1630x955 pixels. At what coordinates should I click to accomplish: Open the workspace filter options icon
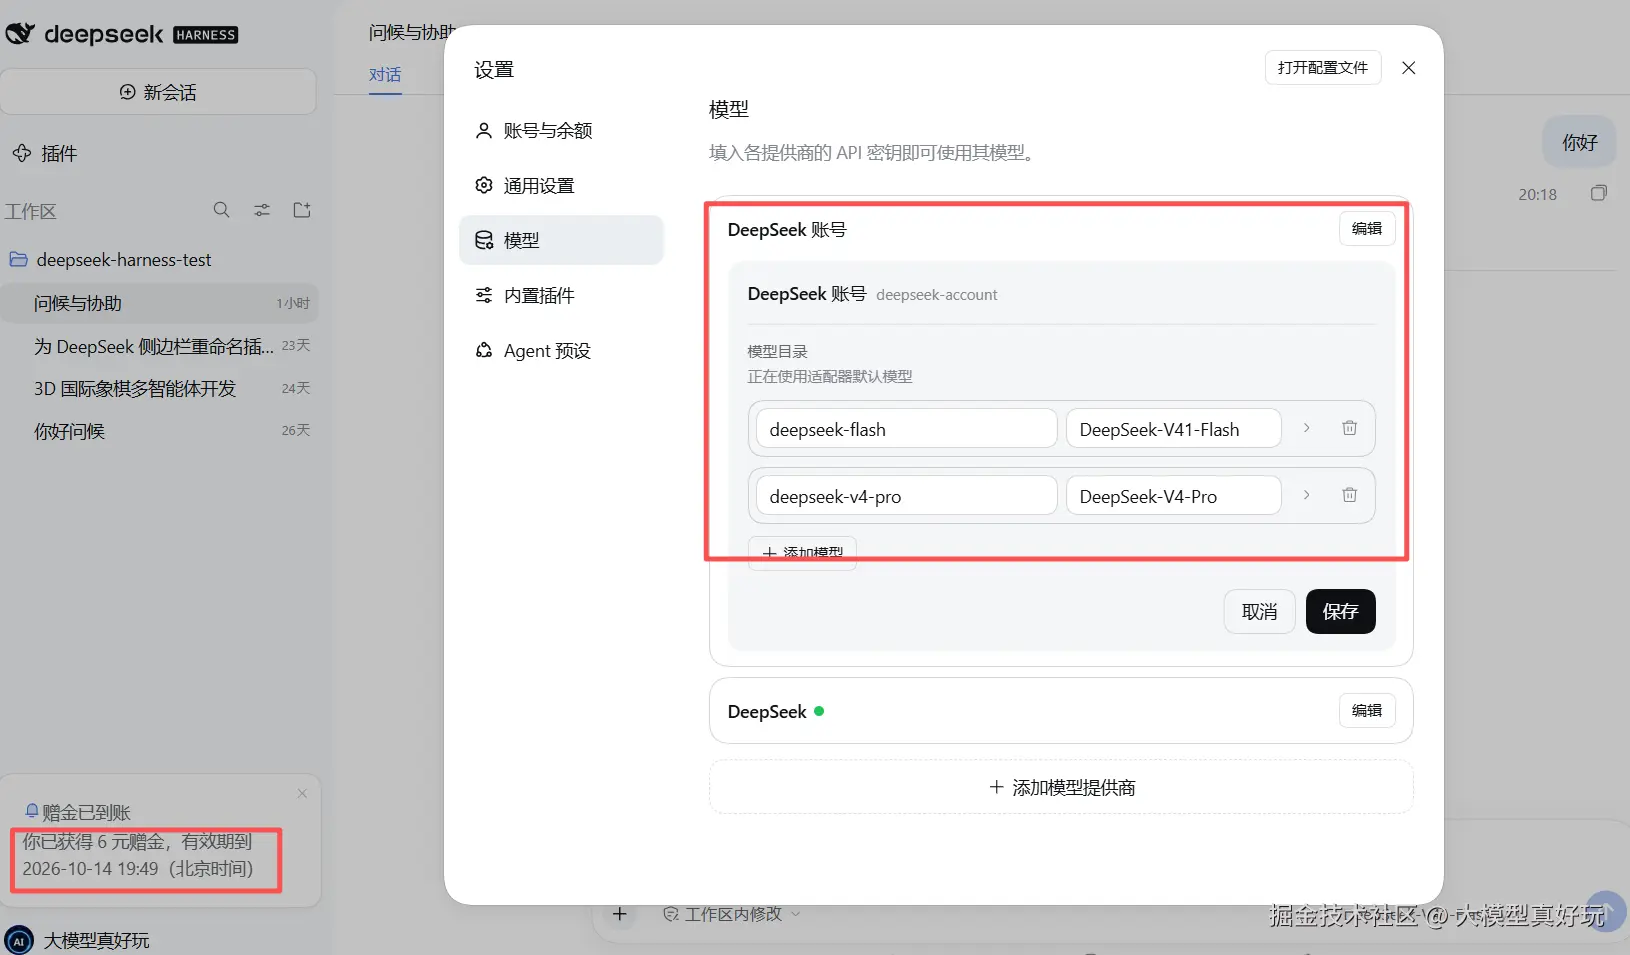(262, 210)
